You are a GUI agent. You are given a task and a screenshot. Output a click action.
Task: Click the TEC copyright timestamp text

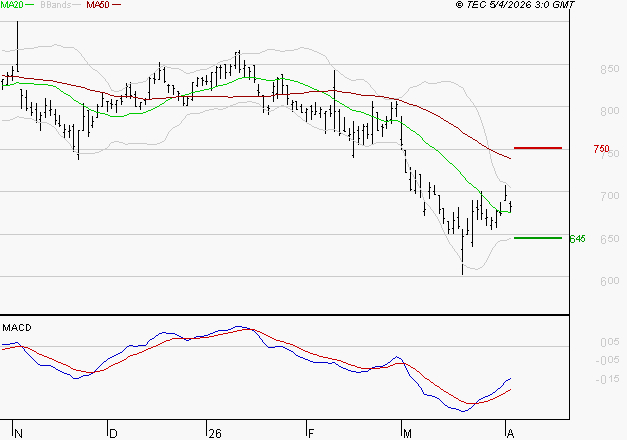point(515,5)
